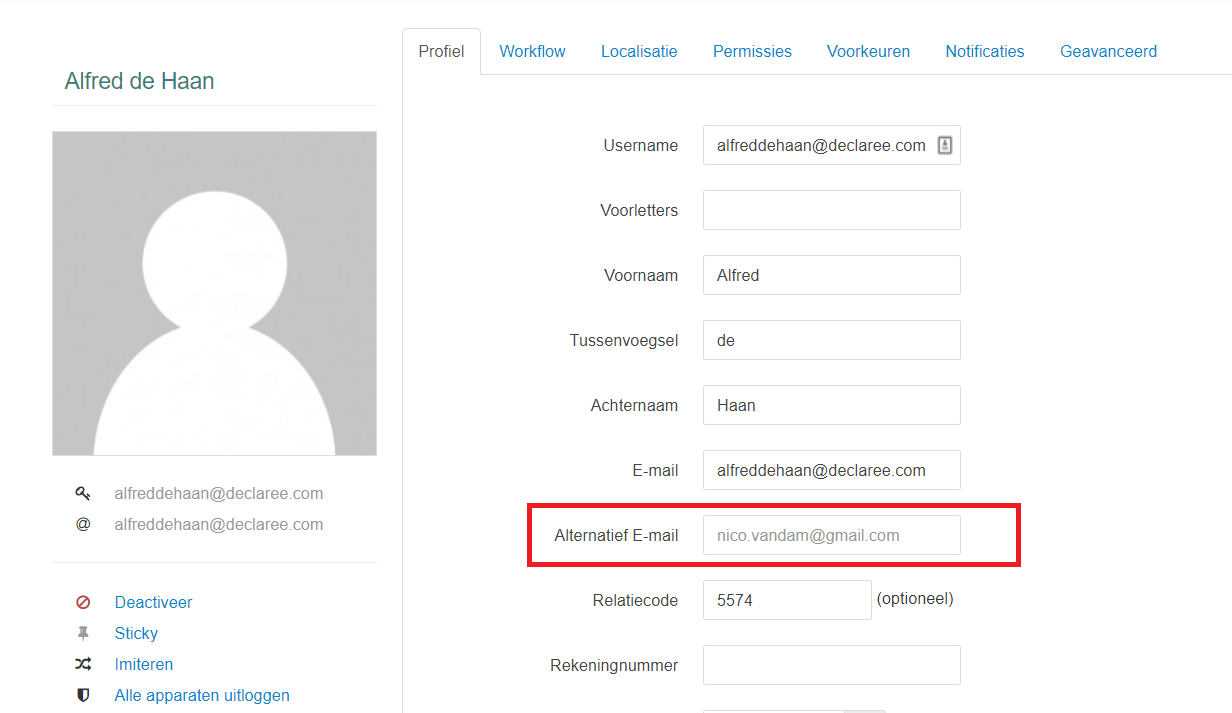This screenshot has width=1232, height=713.
Task: Click the Deactiveer link
Action: click(153, 603)
